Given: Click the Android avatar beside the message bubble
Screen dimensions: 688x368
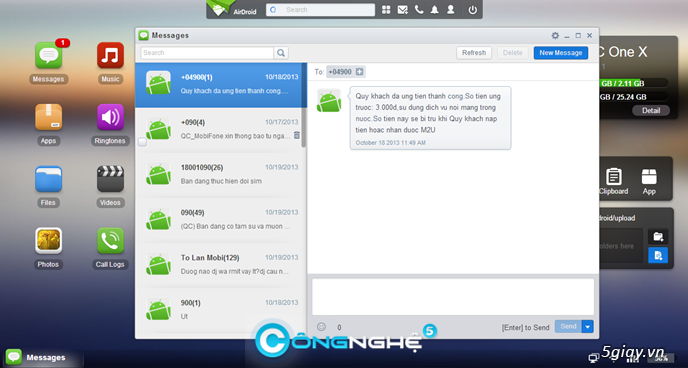Looking at the screenshot, I should pyautogui.click(x=329, y=100).
